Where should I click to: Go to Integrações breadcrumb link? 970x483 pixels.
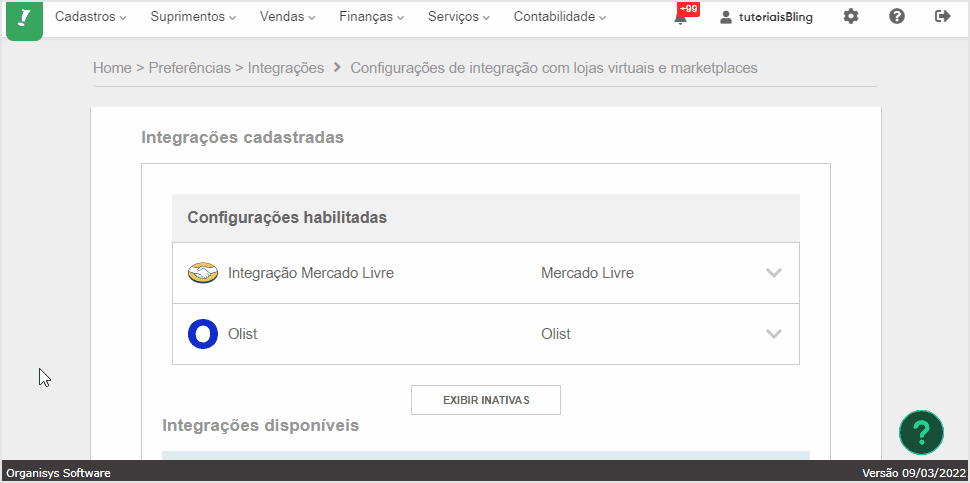click(x=286, y=68)
